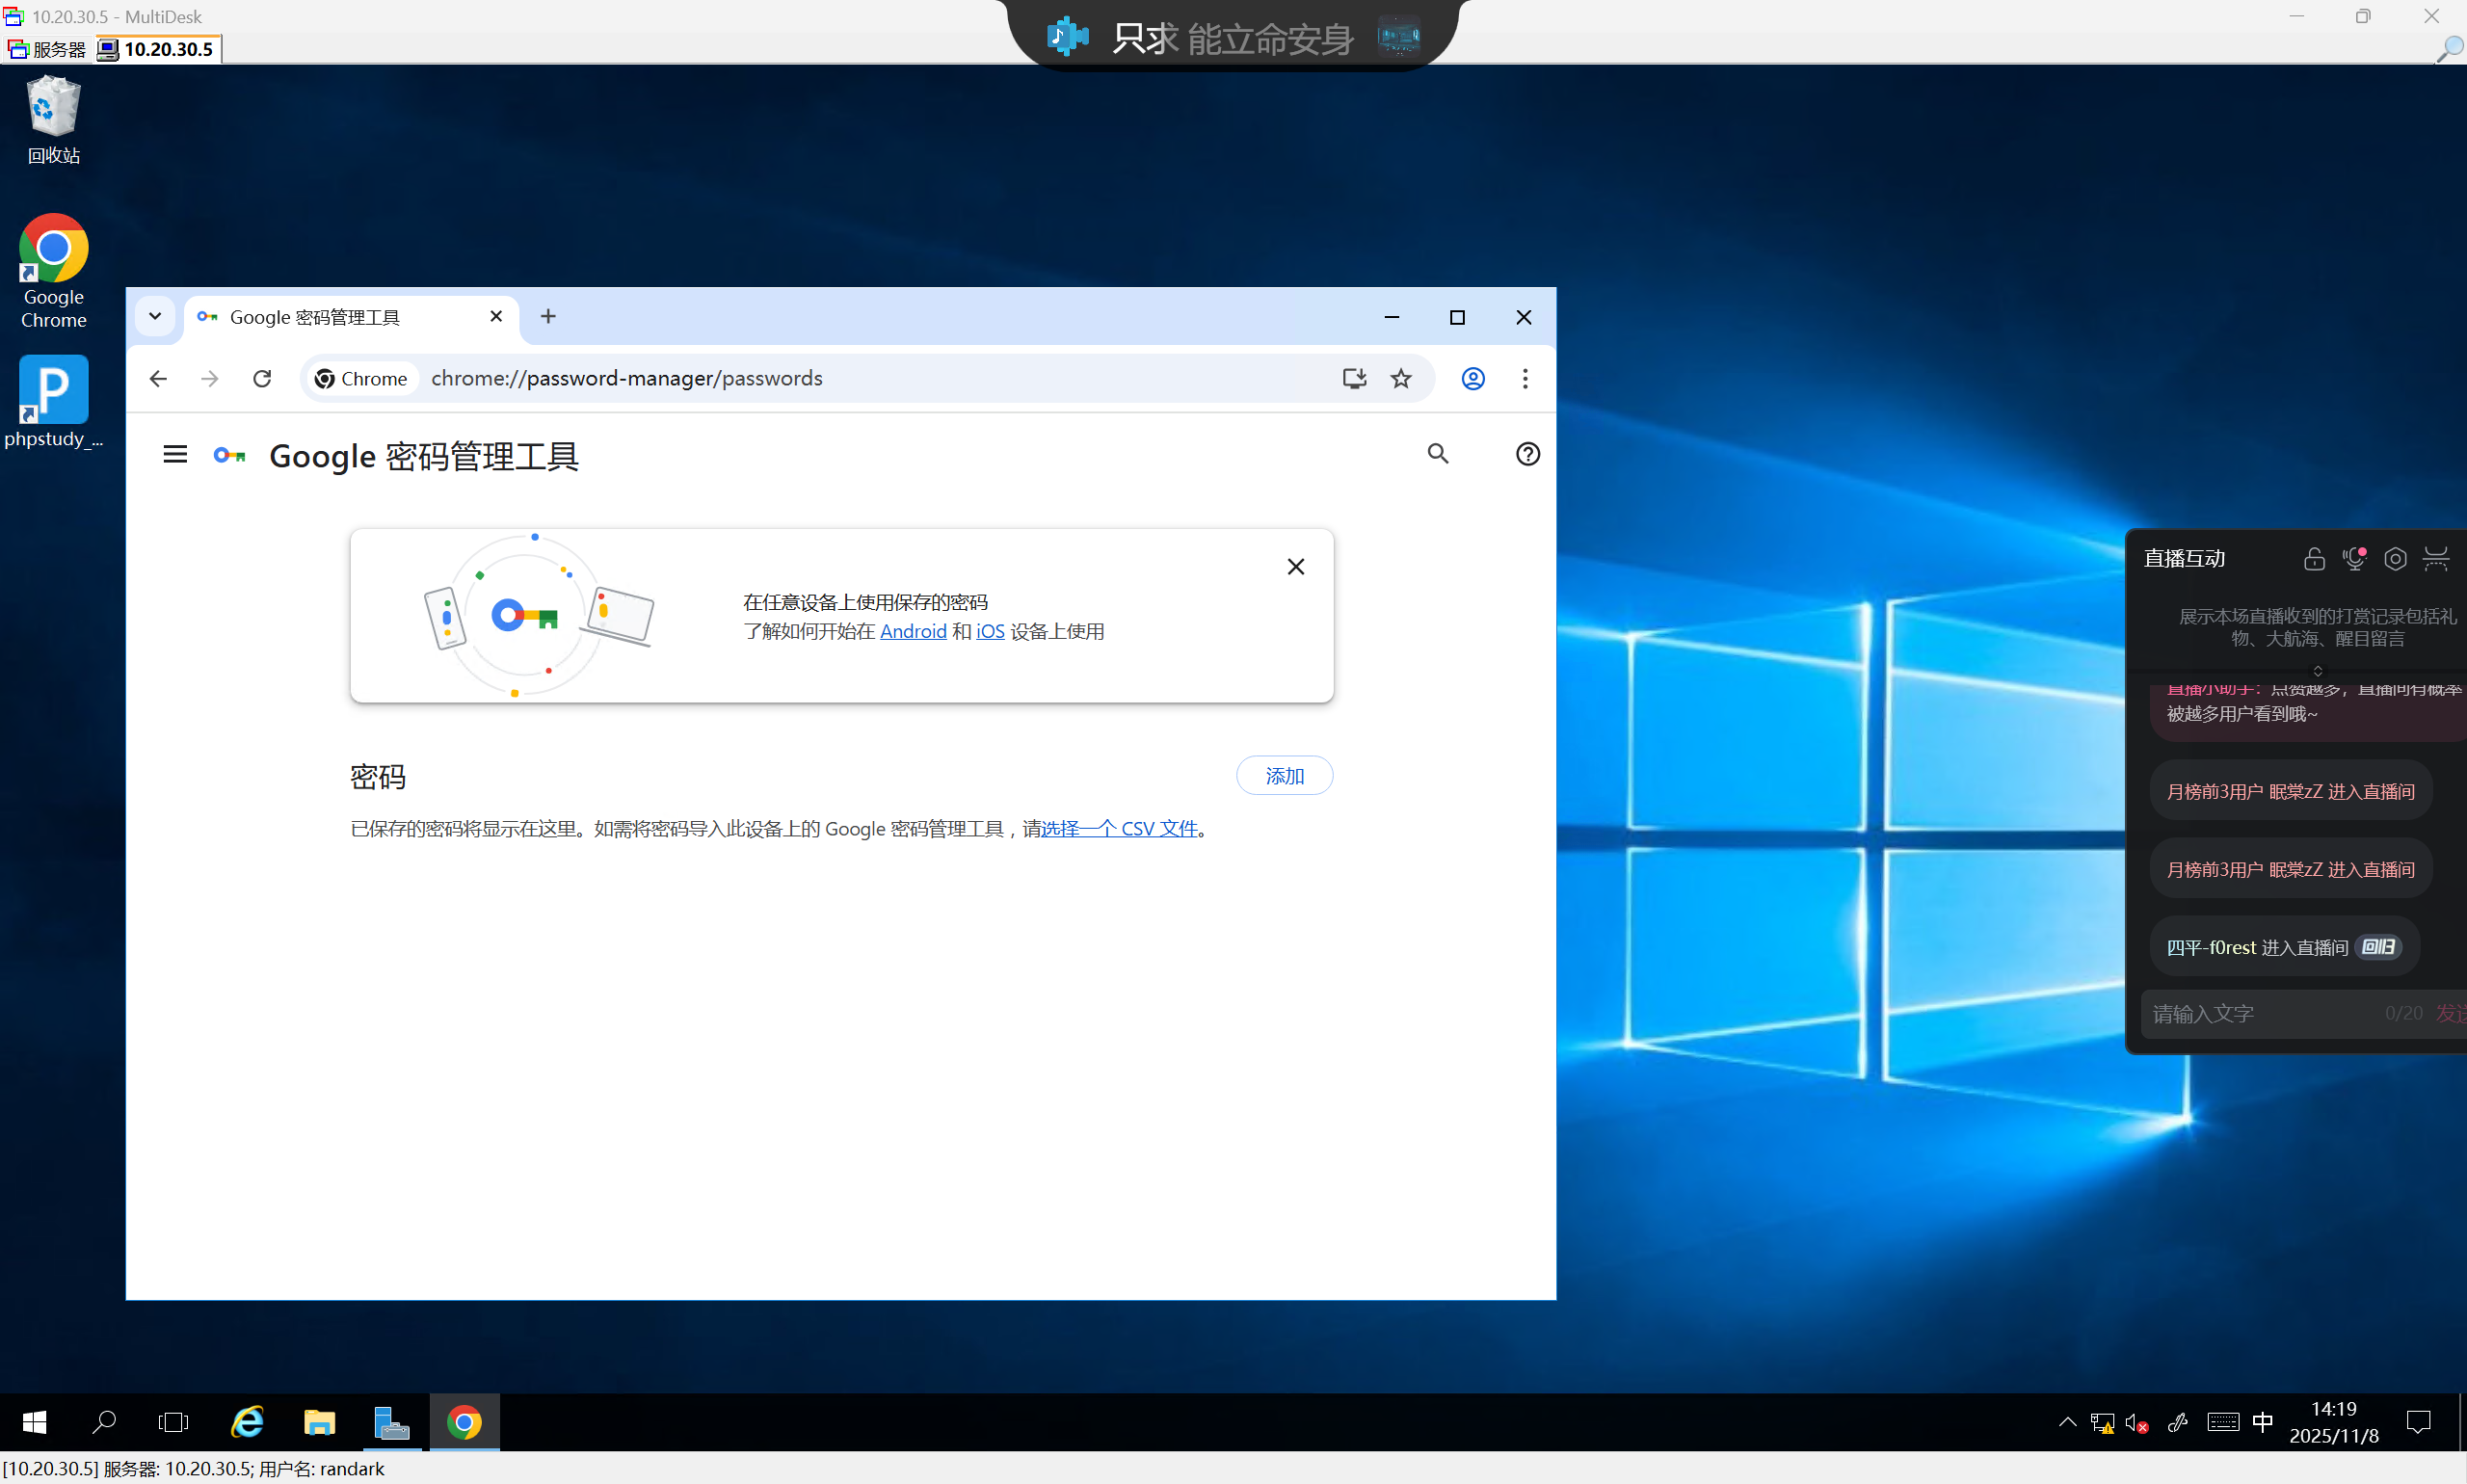Show hidden system tray icons chevron
The width and height of the screenshot is (2467, 1484).
pos(2067,1422)
